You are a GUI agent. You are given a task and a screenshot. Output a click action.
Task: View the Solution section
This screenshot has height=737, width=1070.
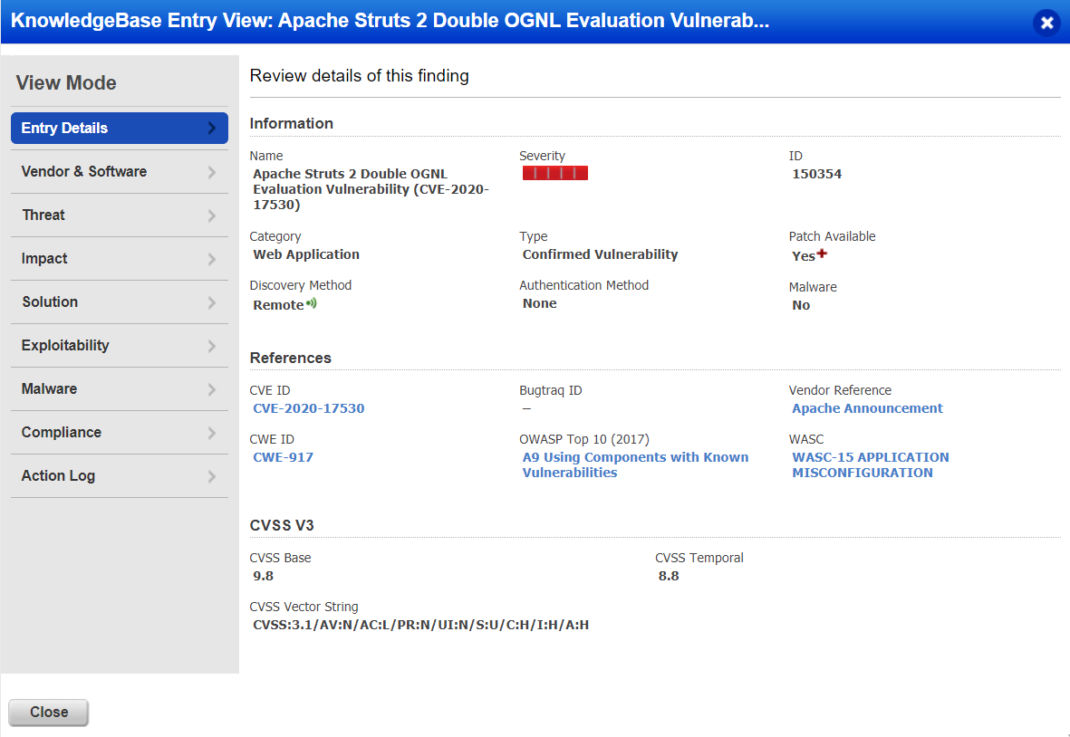119,301
